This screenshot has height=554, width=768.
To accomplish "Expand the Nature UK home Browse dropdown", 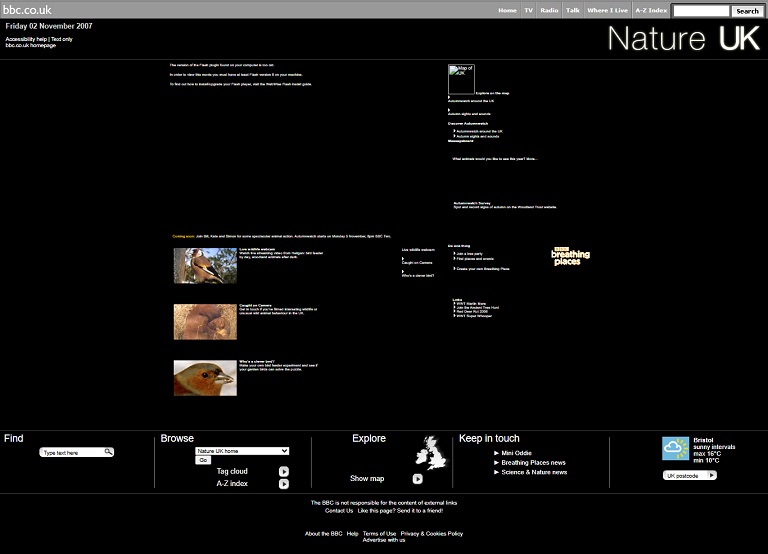I will [x=242, y=451].
